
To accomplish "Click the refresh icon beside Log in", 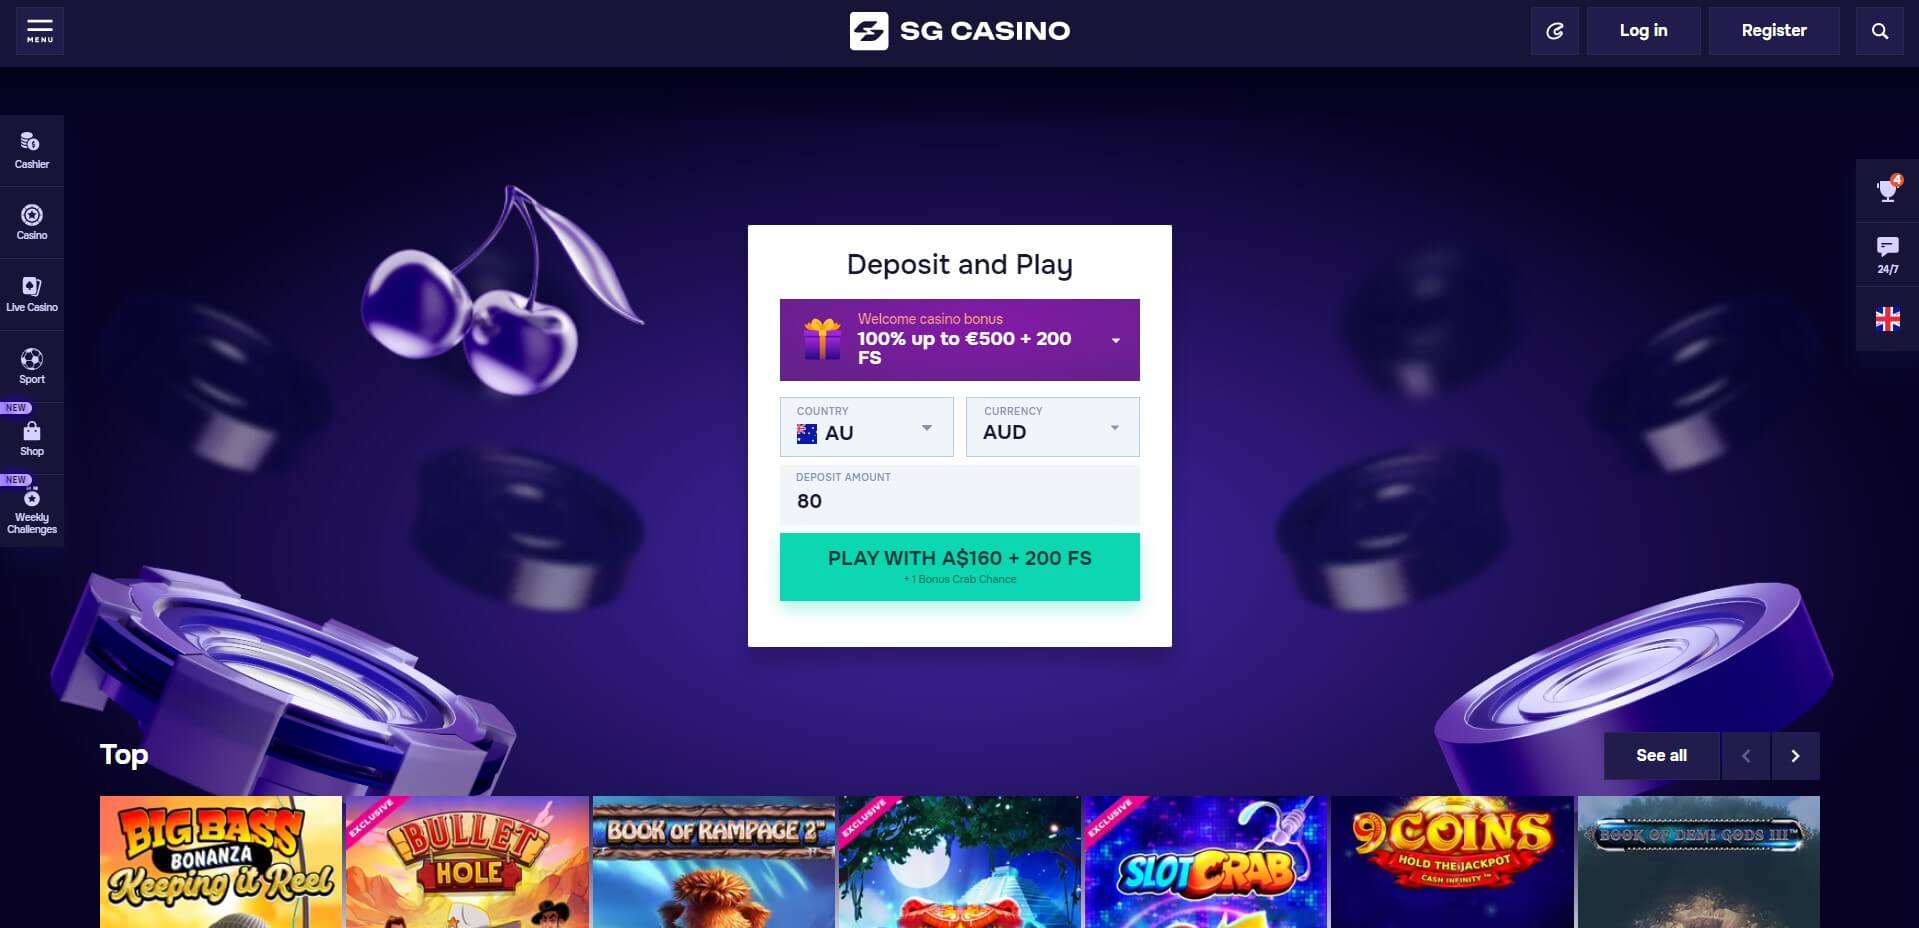I will pyautogui.click(x=1555, y=31).
